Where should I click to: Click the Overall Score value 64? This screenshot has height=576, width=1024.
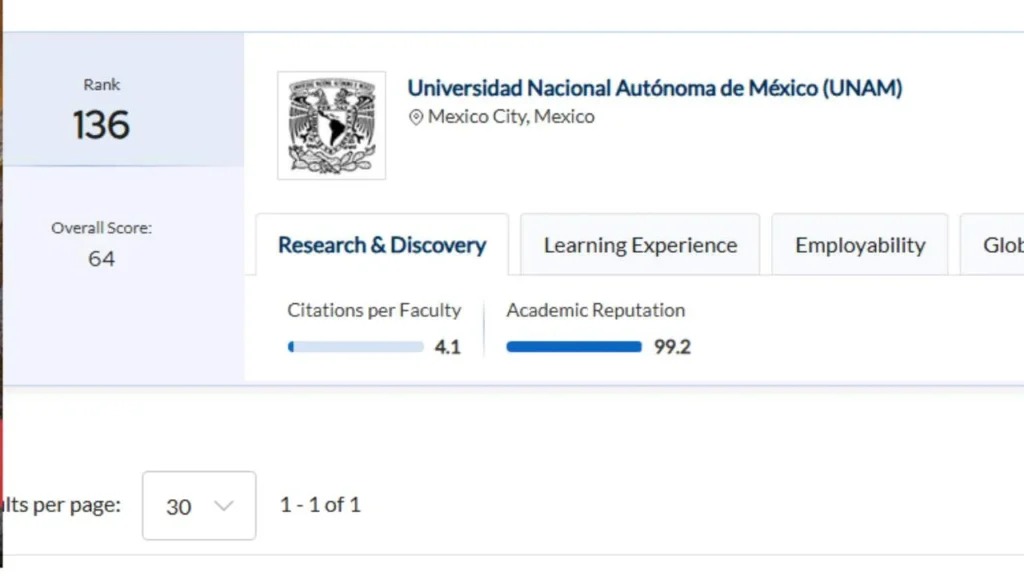coord(101,259)
